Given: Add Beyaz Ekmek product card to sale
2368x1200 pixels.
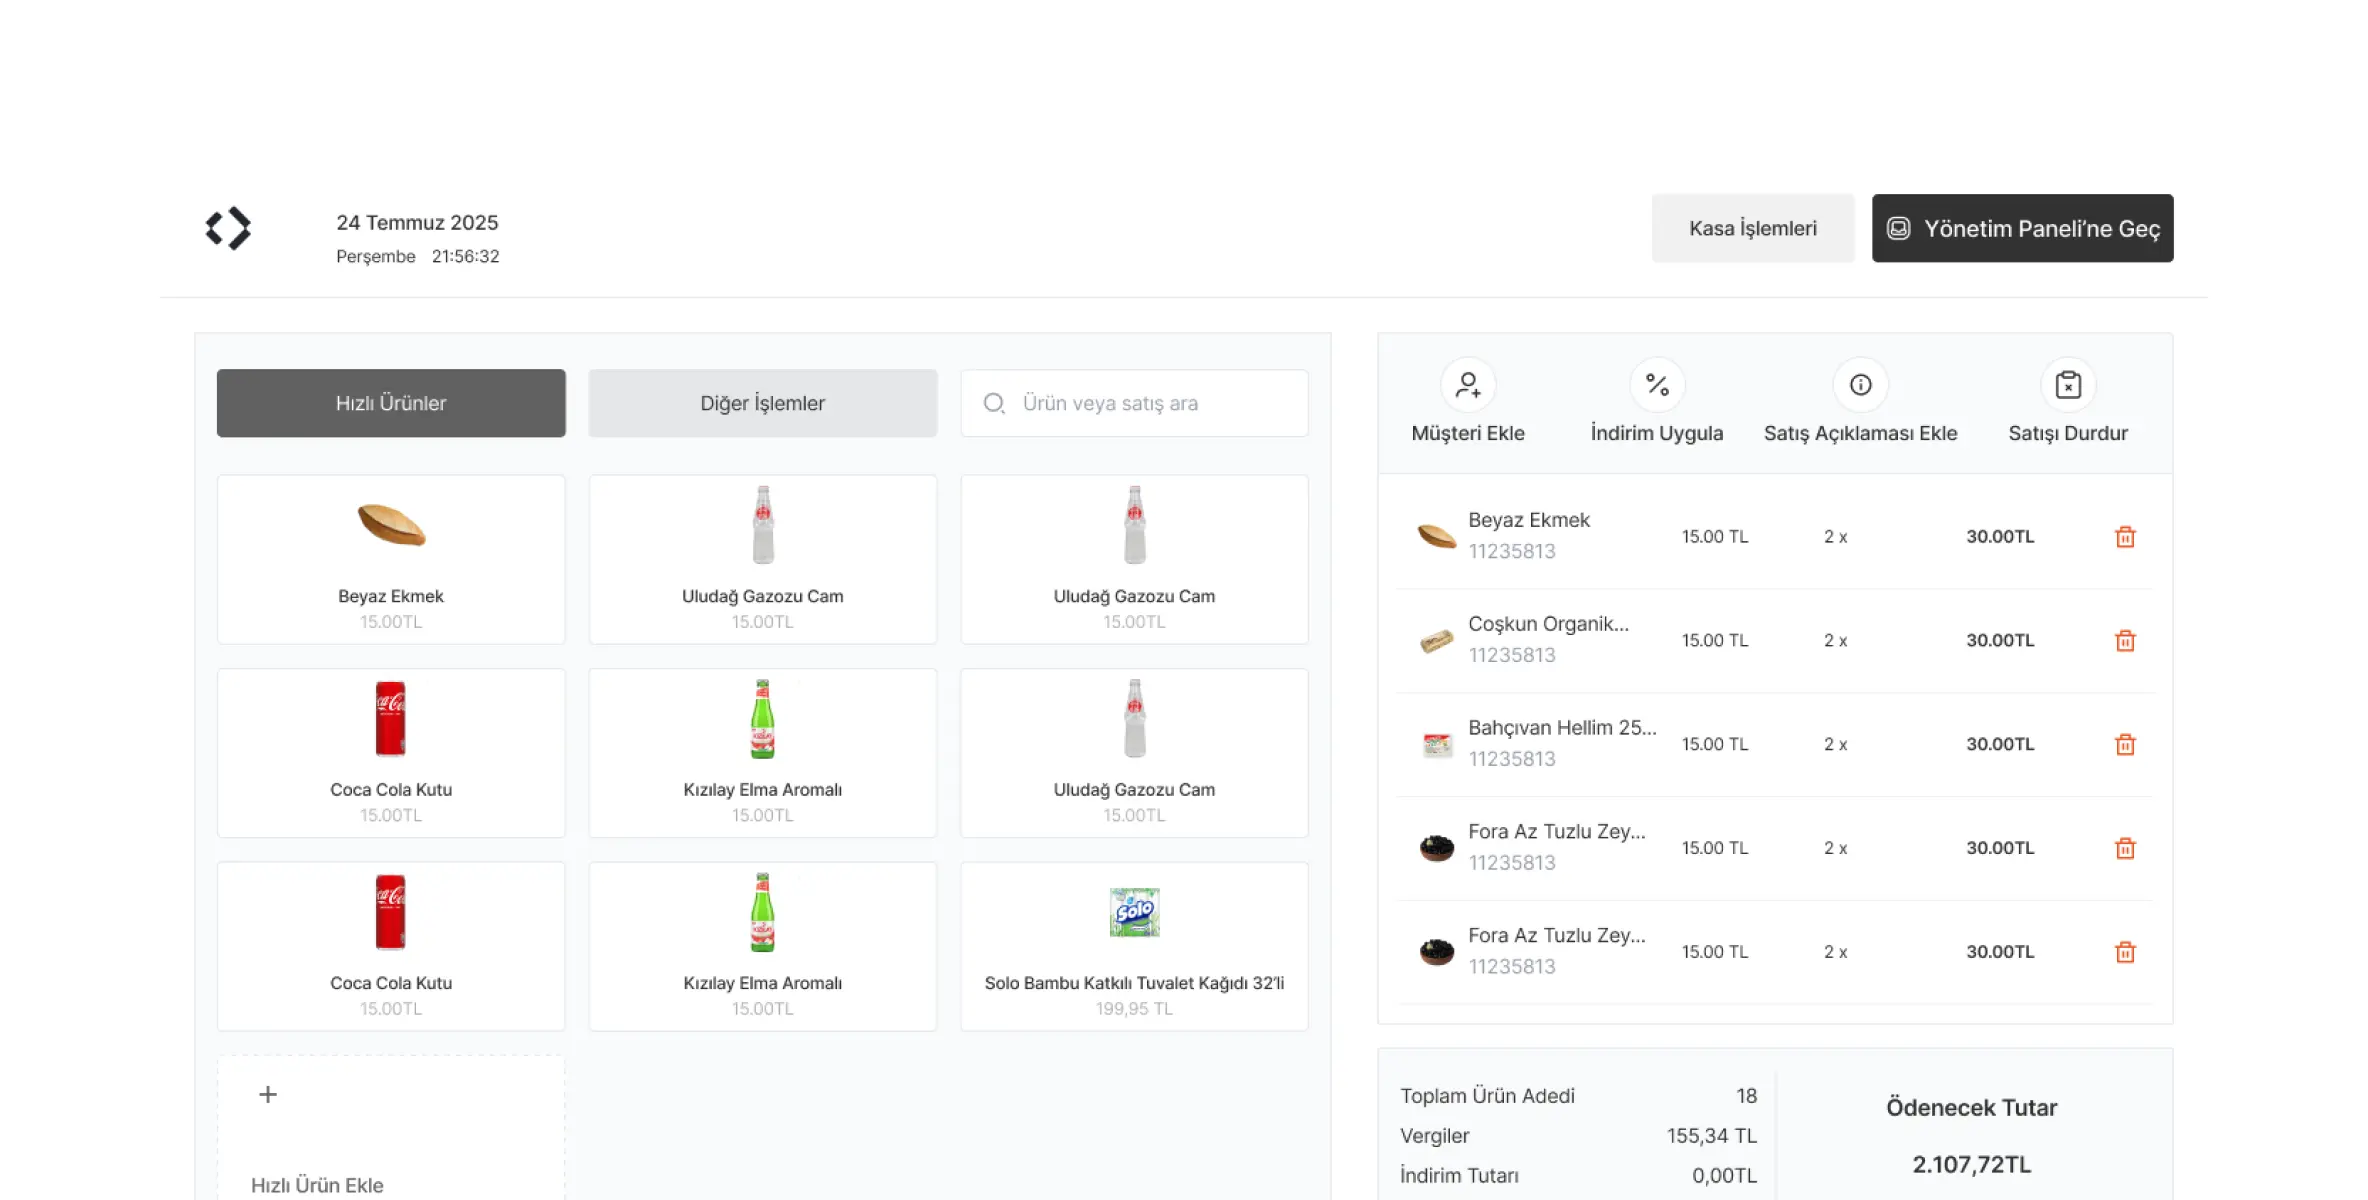Looking at the screenshot, I should pos(391,559).
